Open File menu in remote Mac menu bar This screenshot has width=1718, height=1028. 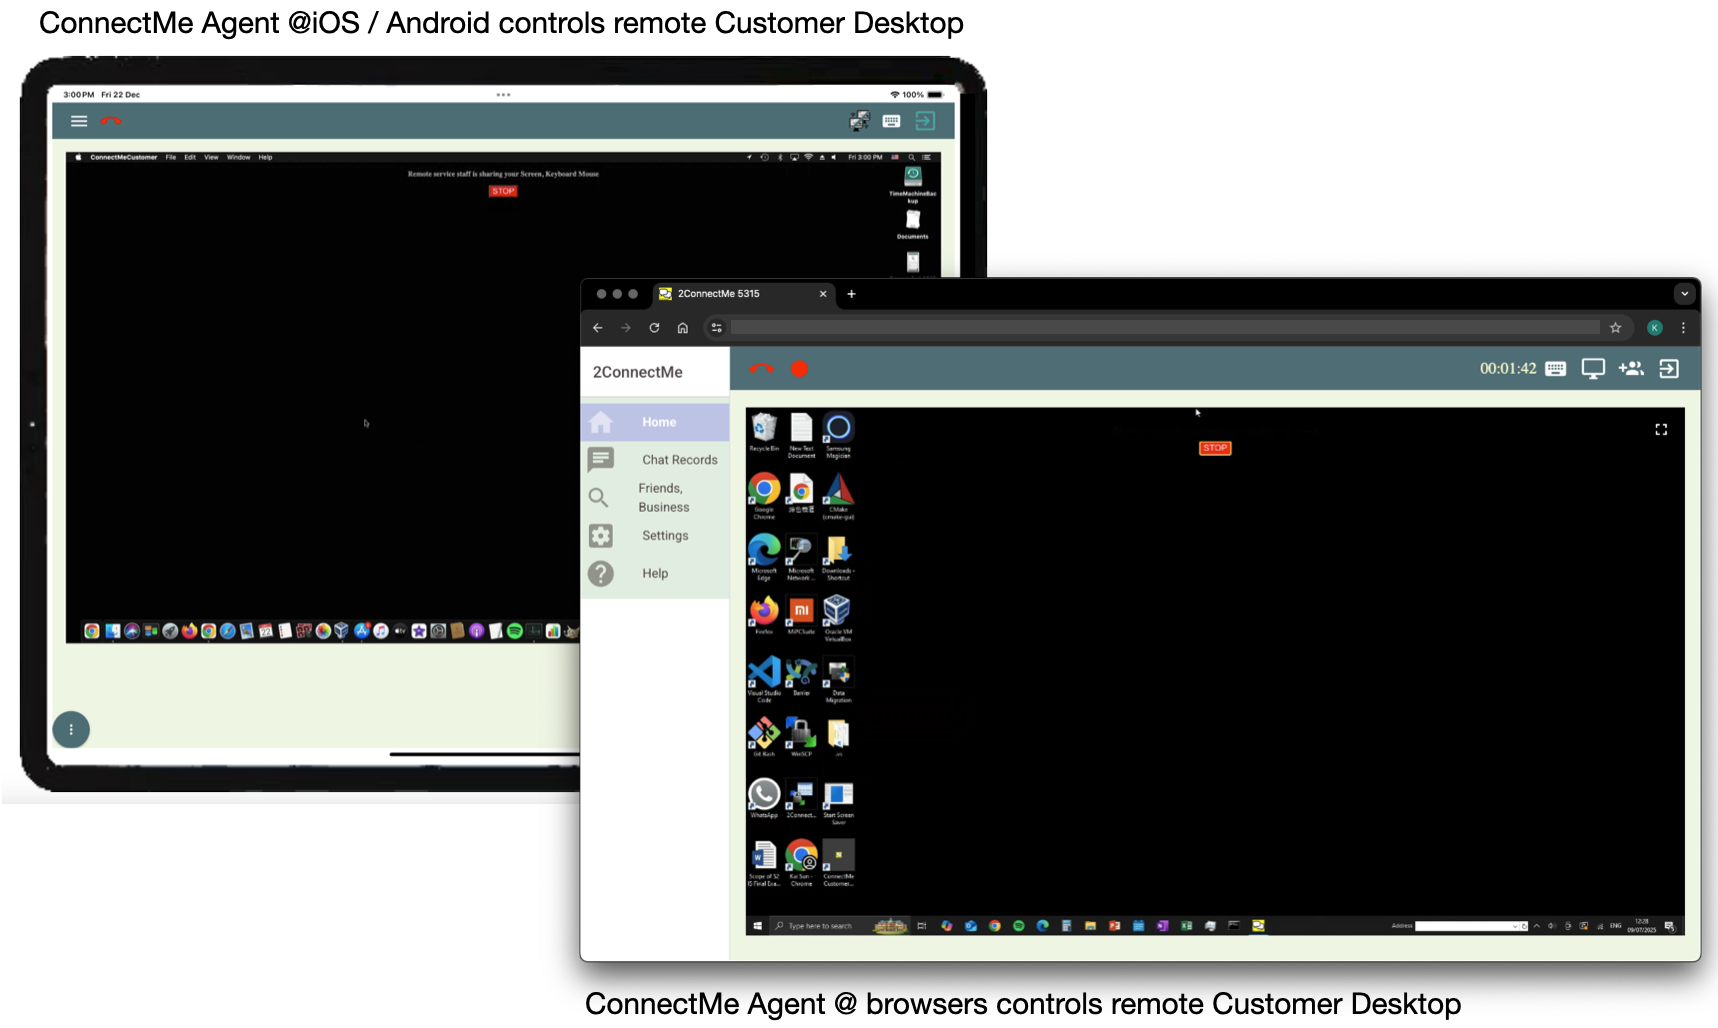(171, 157)
